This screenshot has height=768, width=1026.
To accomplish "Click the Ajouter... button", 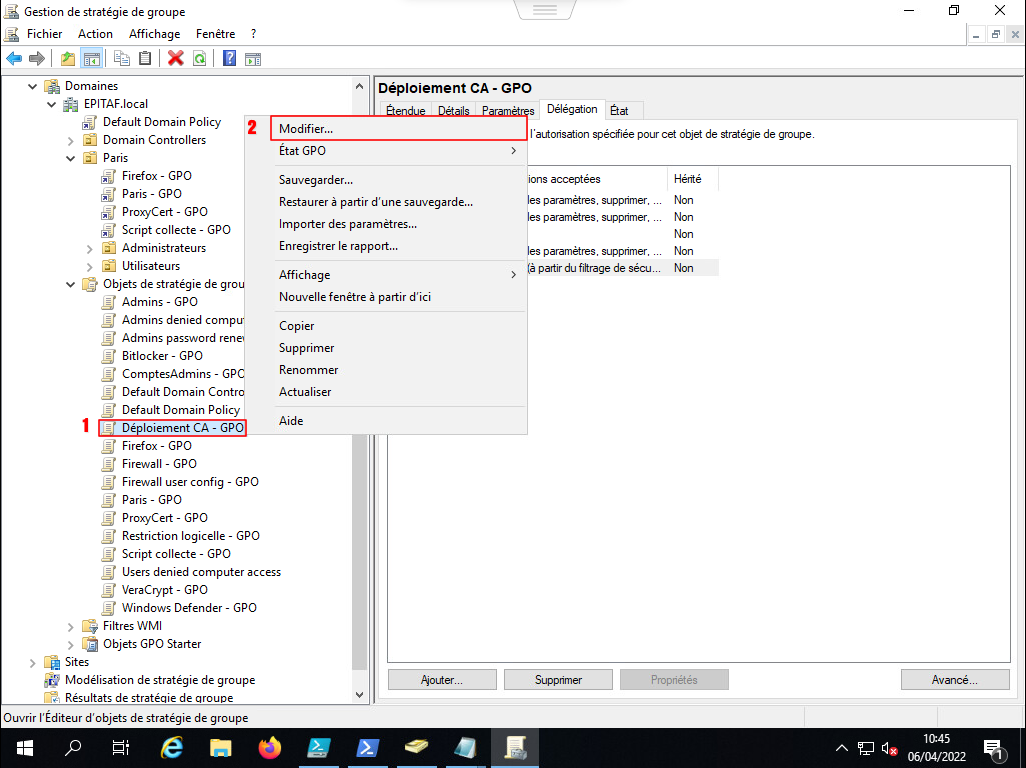I will click(442, 680).
